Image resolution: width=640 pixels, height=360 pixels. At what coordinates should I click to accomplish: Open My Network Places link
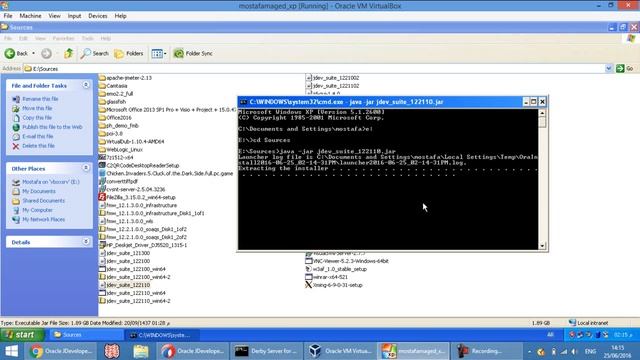tap(43, 220)
